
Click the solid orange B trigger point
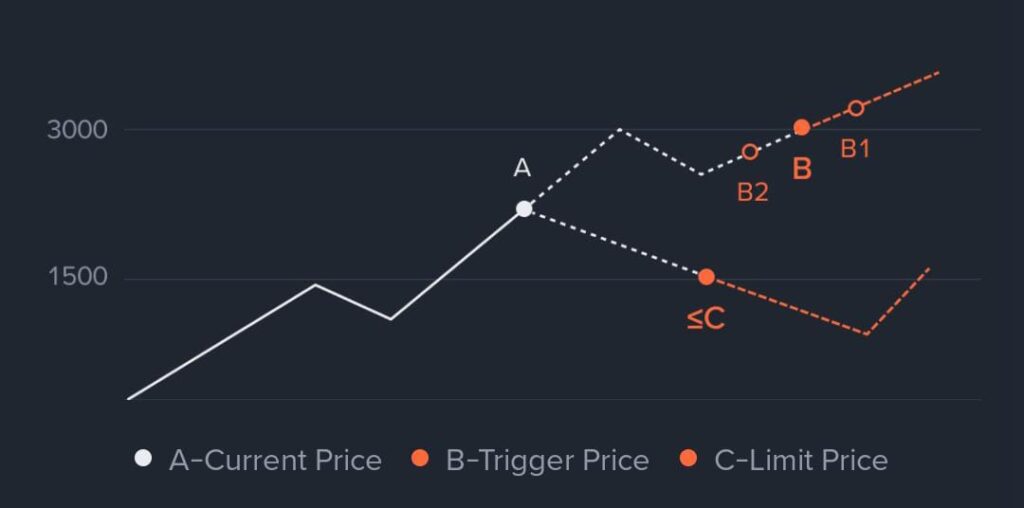pos(802,127)
